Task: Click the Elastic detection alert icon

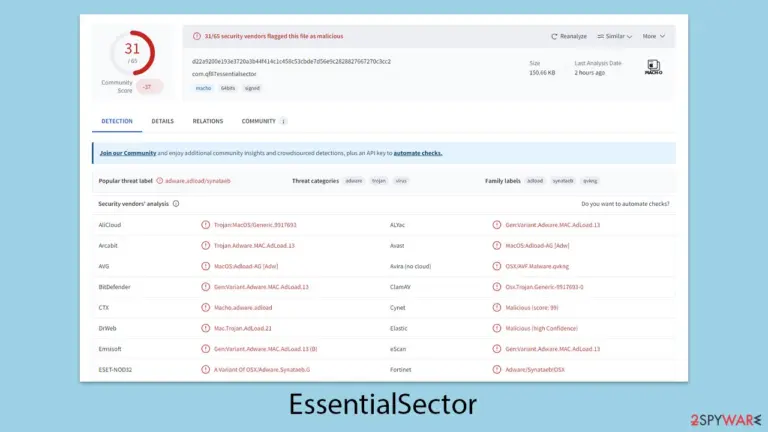Action: coord(497,328)
